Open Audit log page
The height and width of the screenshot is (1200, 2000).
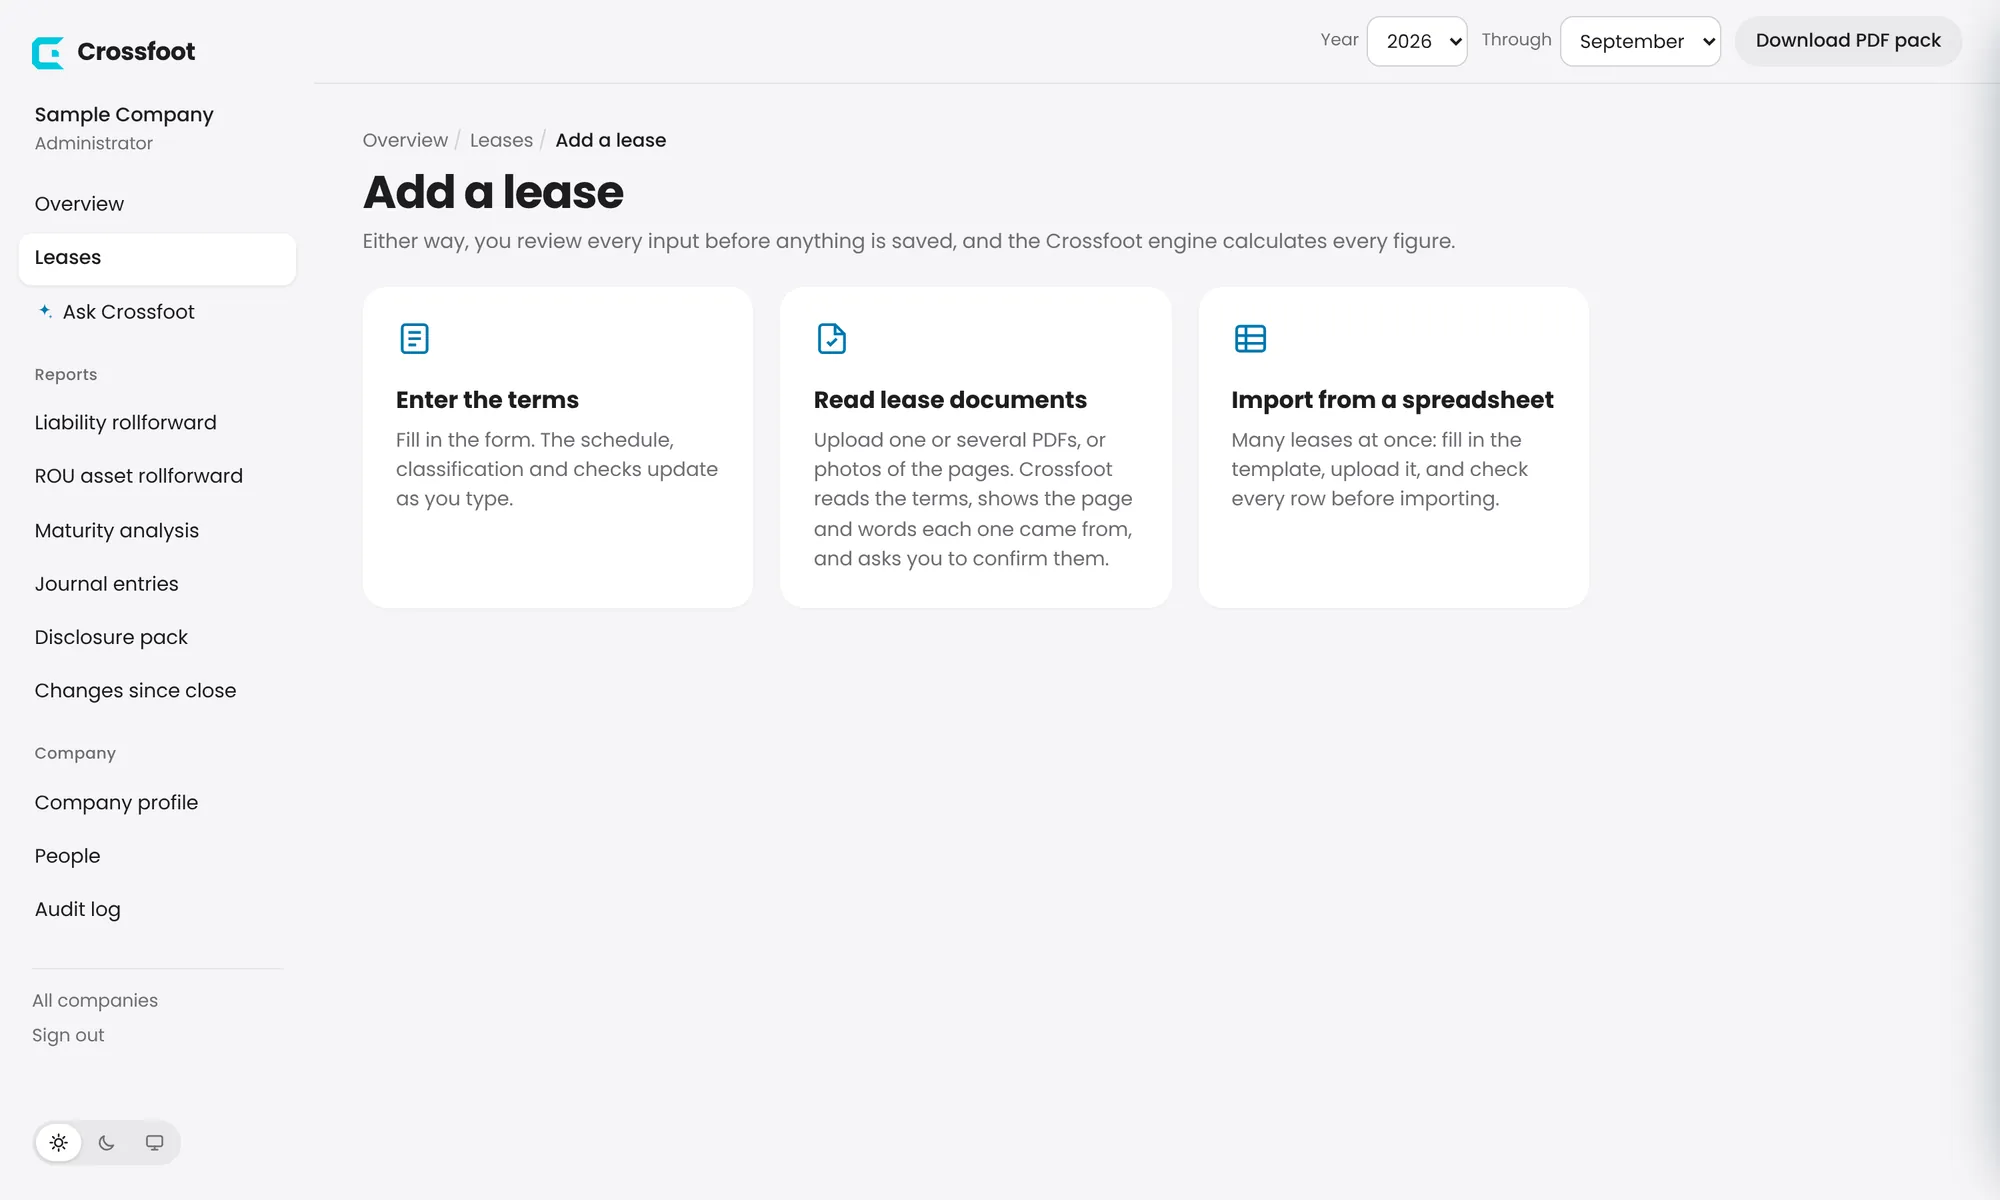[157, 909]
